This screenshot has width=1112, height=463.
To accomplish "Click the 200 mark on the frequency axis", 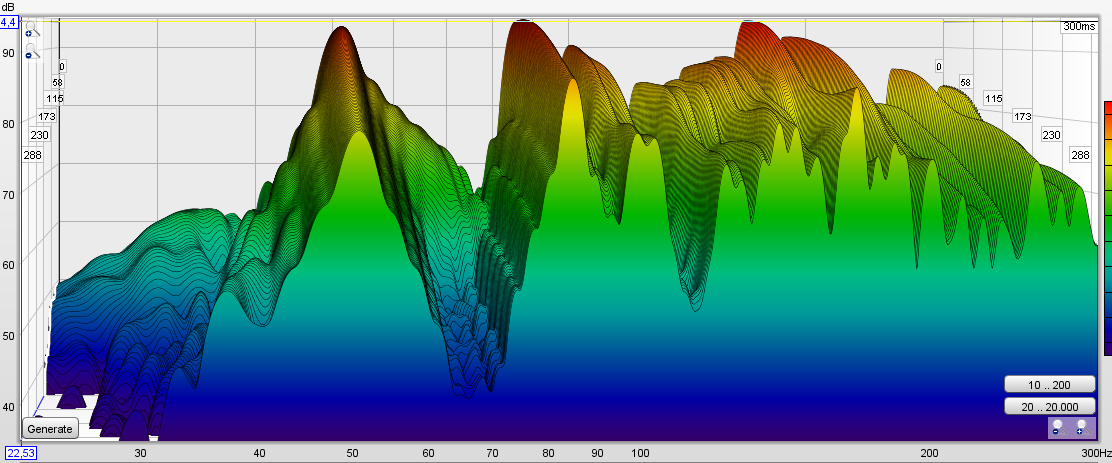I will point(930,454).
